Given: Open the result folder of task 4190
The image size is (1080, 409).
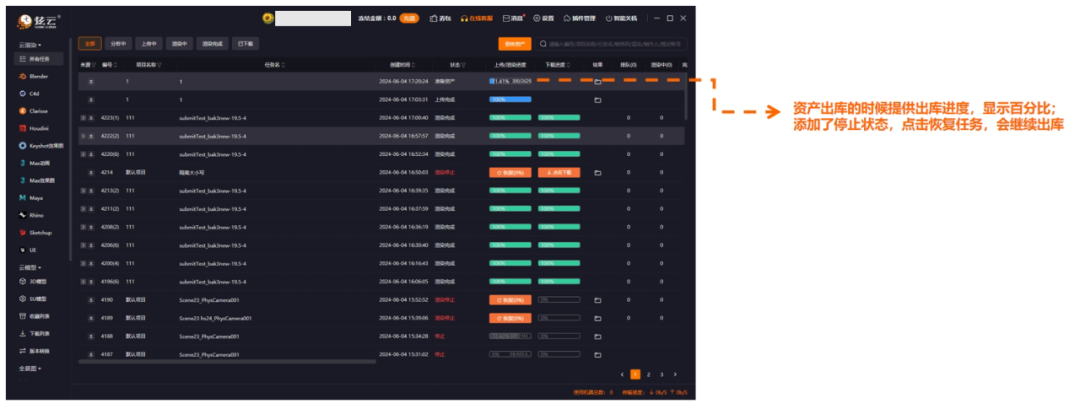Looking at the screenshot, I should coord(598,300).
